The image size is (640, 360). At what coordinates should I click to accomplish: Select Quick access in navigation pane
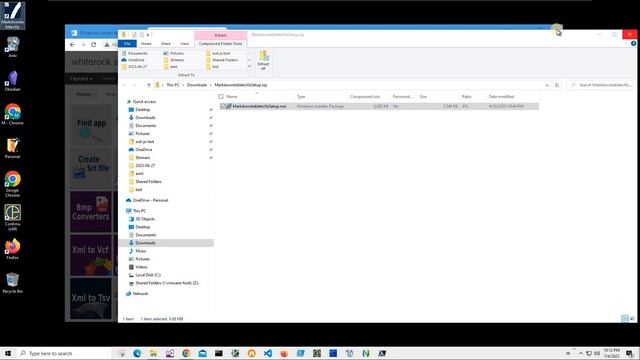pos(144,102)
